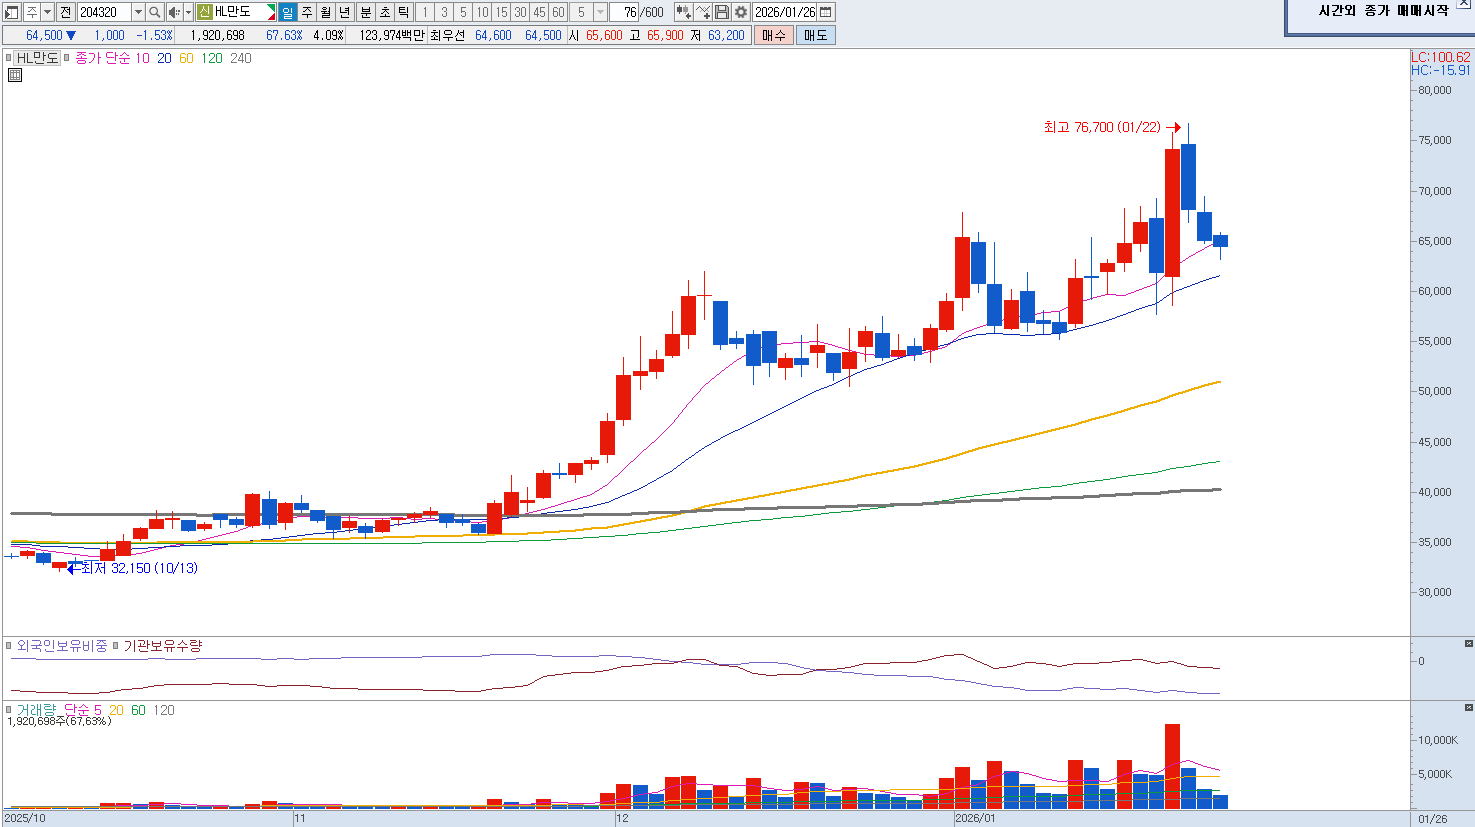Expand the speaker icon dropdown arrow

pyautogui.click(x=187, y=12)
